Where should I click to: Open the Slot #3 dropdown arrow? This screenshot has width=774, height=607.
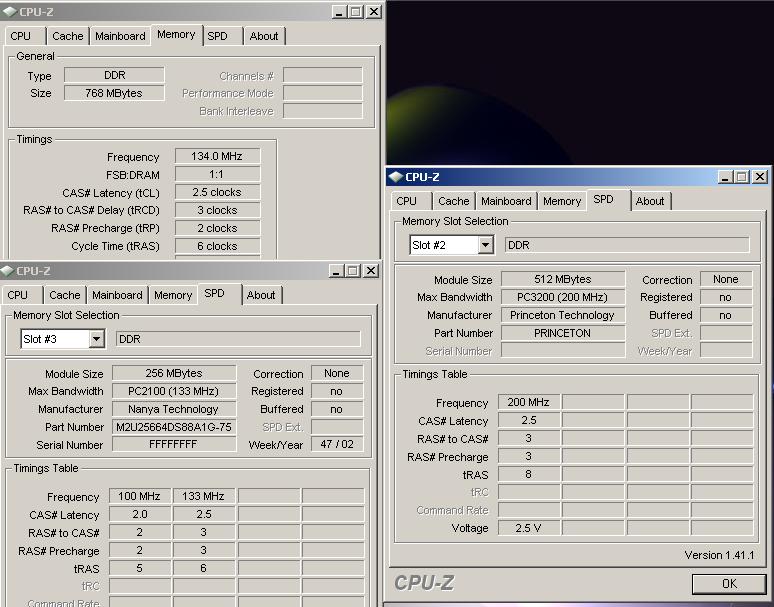[x=96, y=339]
